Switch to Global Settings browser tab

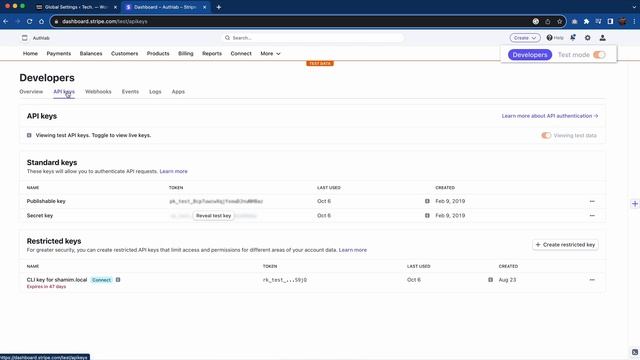point(76,7)
